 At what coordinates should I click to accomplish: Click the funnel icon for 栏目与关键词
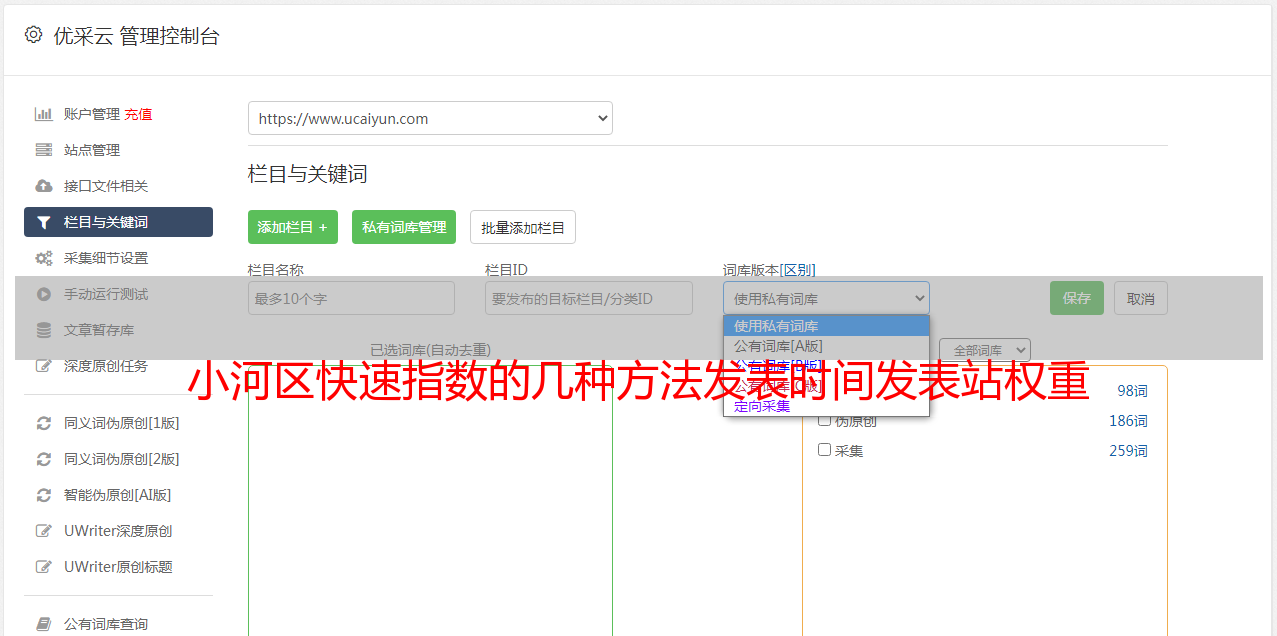(x=43, y=222)
